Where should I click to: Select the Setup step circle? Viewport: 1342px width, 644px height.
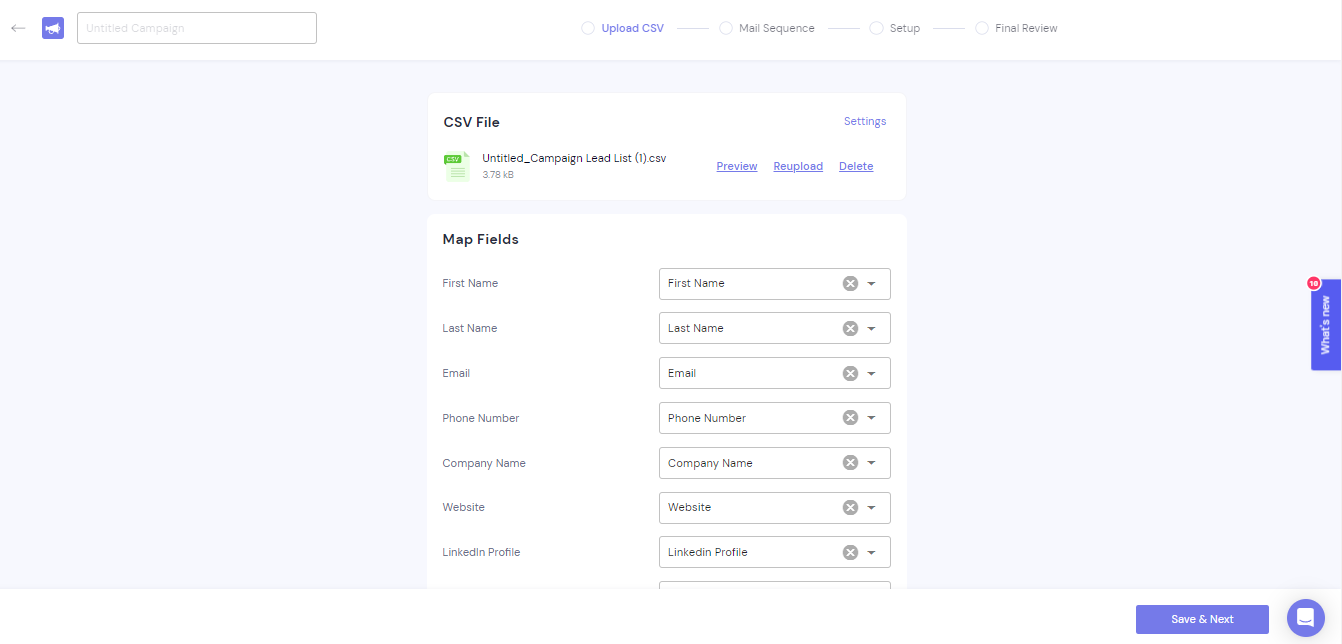(x=876, y=28)
